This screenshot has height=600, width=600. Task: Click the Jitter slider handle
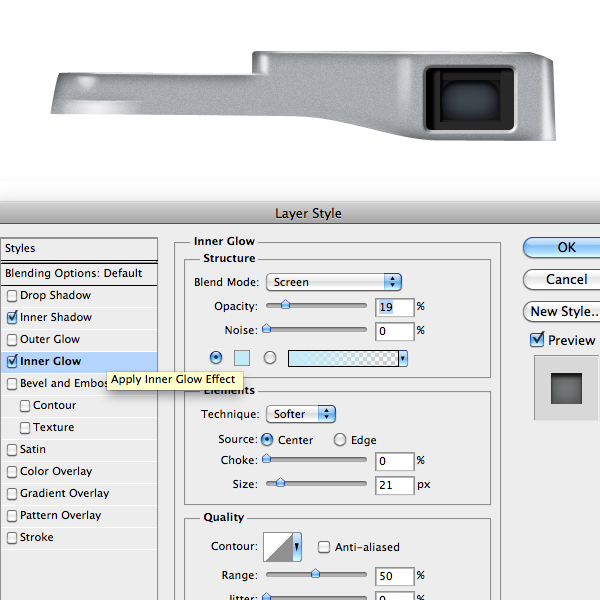[x=267, y=596]
